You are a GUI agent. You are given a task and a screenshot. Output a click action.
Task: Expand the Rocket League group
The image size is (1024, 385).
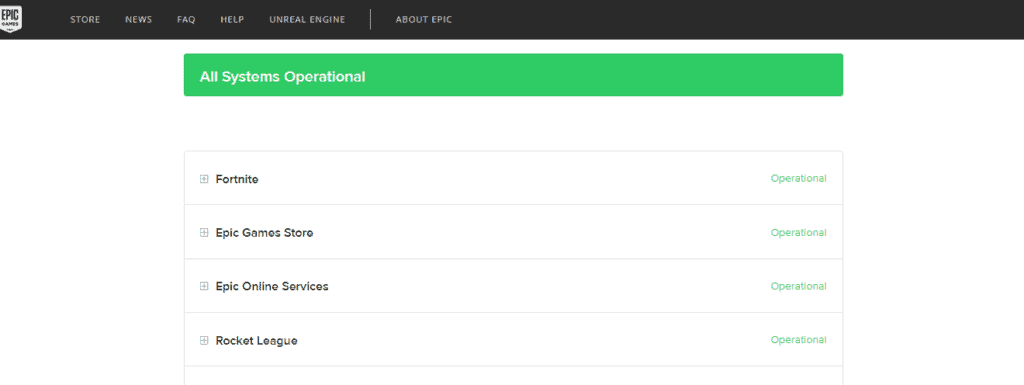pyautogui.click(x=204, y=341)
